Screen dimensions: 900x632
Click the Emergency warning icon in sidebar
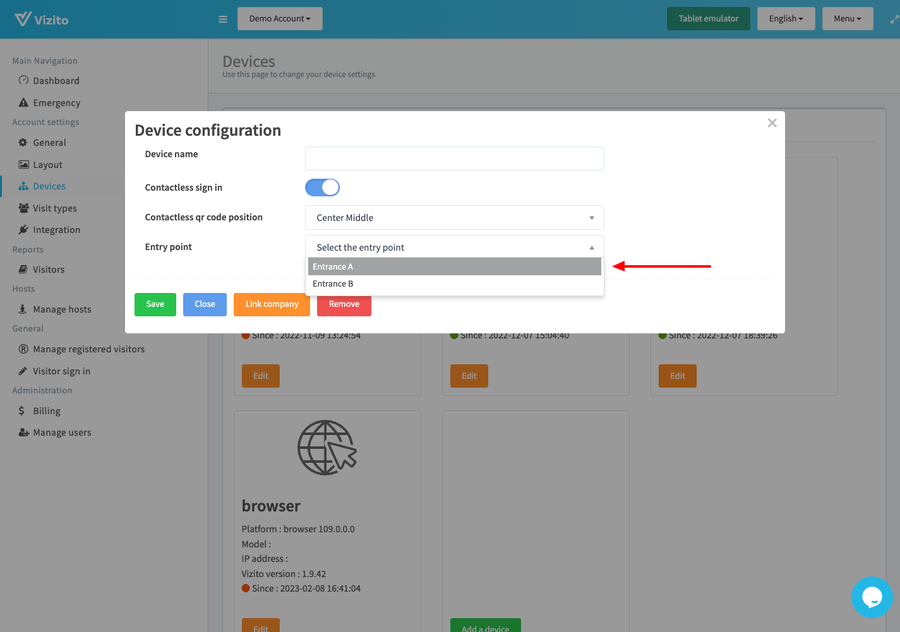click(x=23, y=103)
